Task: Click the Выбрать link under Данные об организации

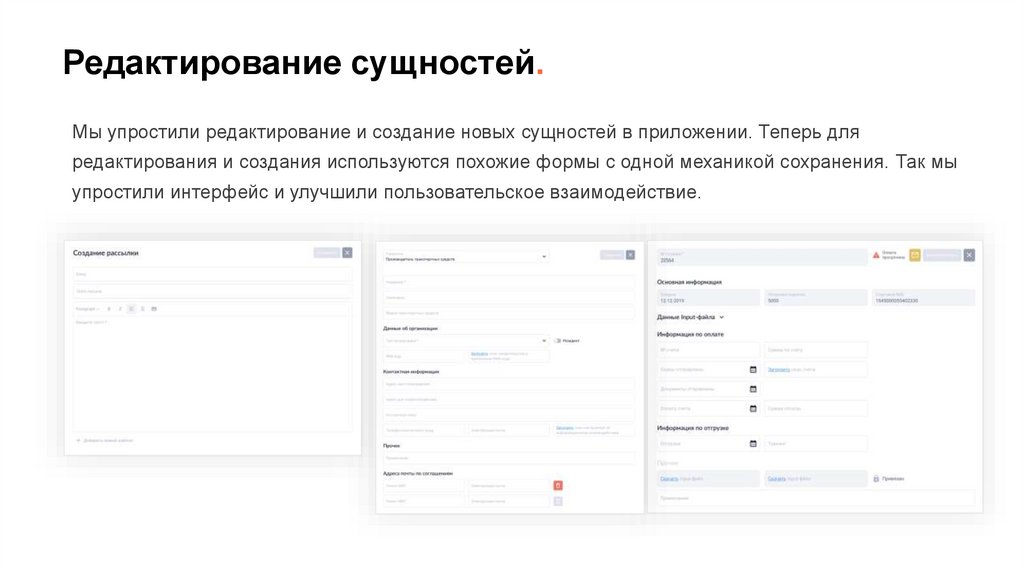Action: [479, 354]
